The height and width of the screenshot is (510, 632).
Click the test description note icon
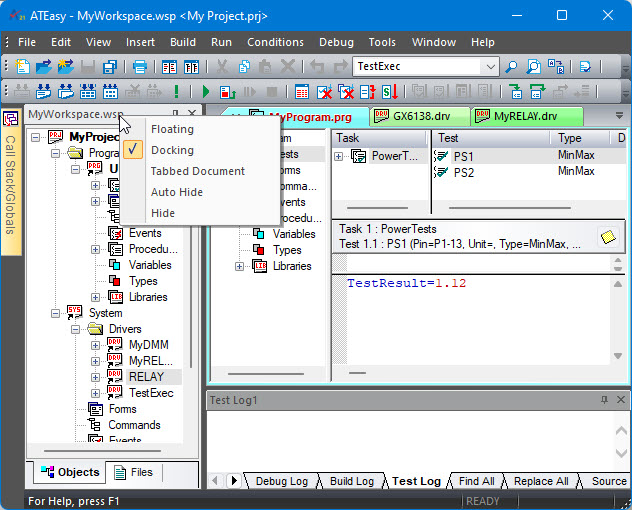607,237
